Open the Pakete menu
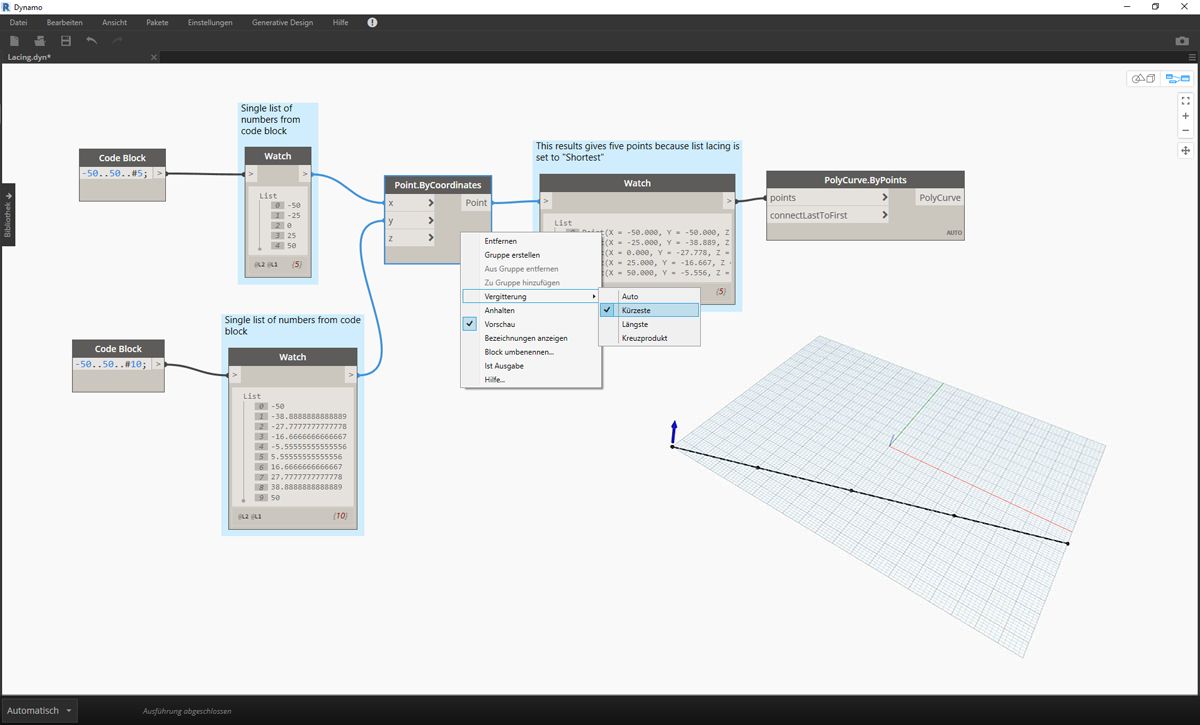 click(157, 22)
